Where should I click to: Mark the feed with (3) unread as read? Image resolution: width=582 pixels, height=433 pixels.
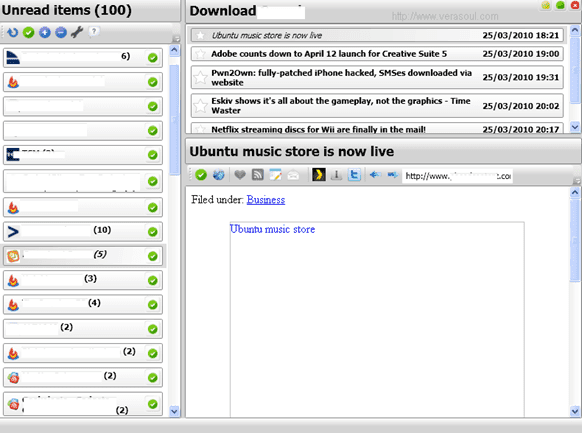click(153, 281)
